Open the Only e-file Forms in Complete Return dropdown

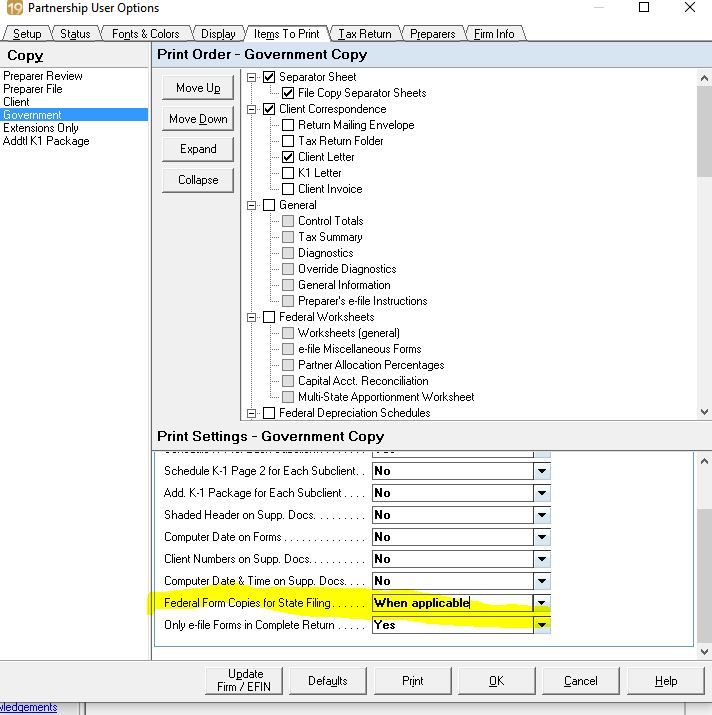pyautogui.click(x=541, y=625)
